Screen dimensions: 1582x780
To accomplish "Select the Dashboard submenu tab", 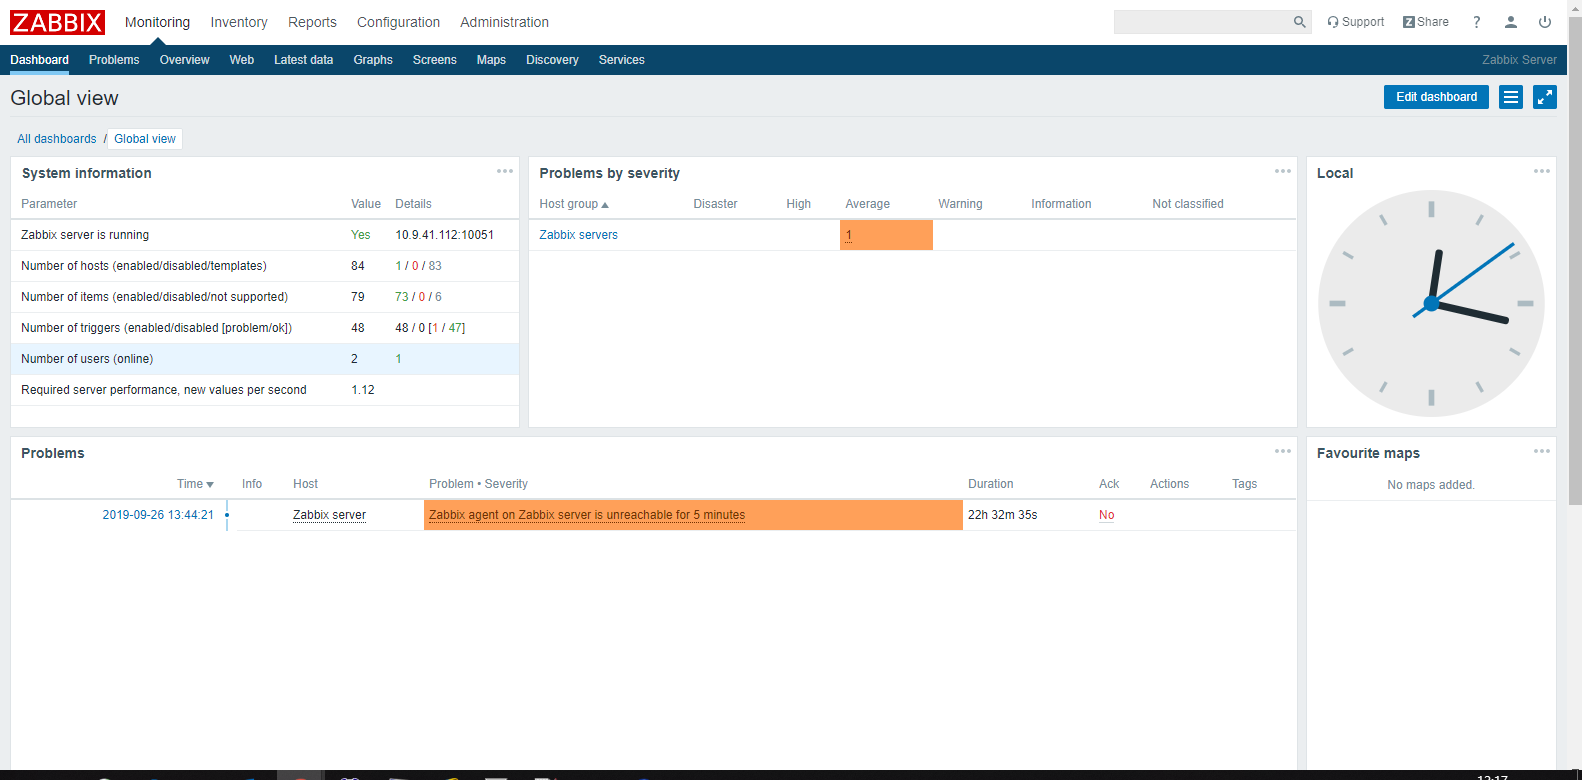I will 40,60.
